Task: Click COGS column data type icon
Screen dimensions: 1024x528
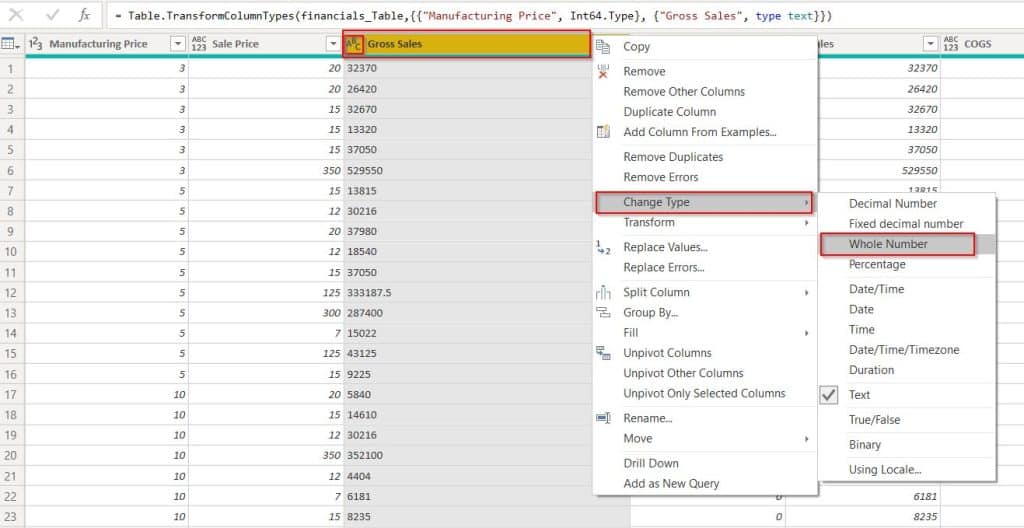Action: pos(952,44)
